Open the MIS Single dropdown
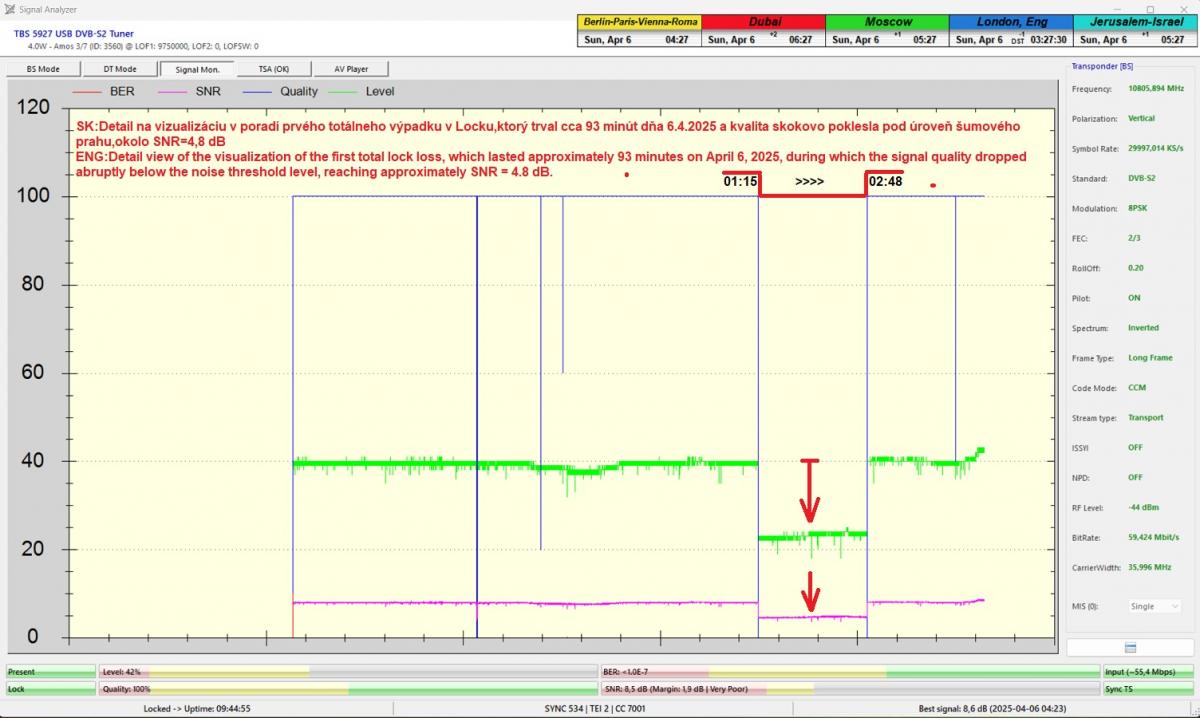The image size is (1200, 718). click(1153, 606)
